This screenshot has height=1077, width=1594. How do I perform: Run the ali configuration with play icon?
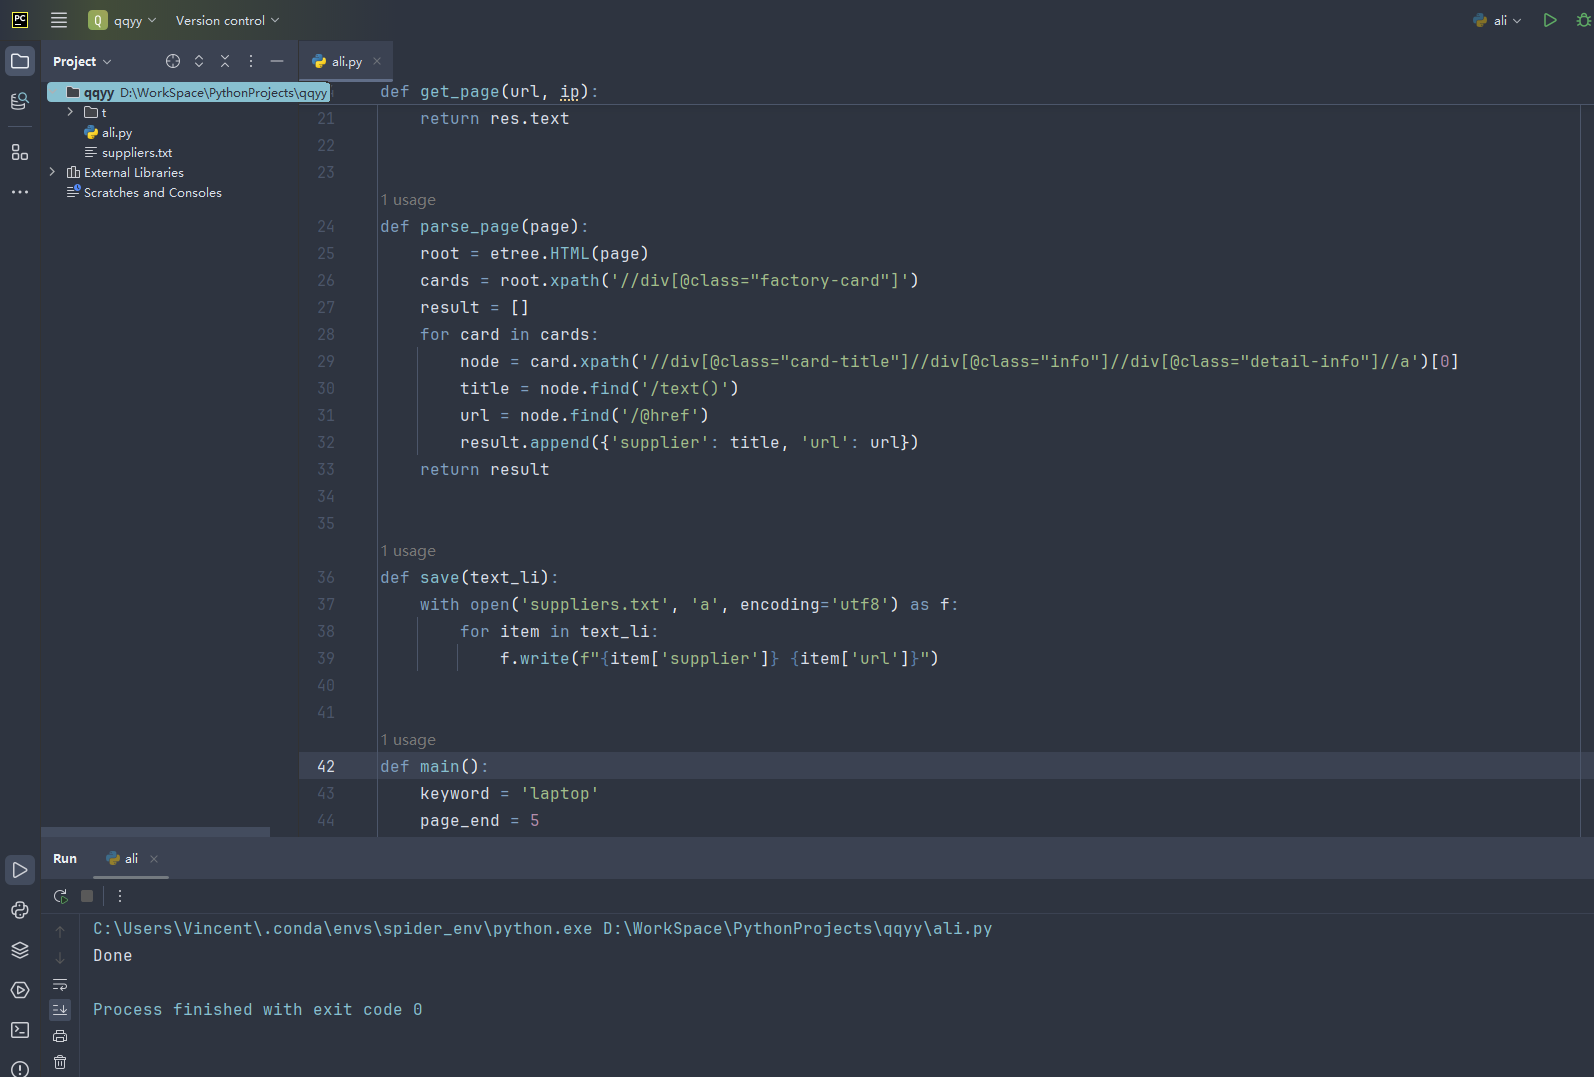(1549, 20)
